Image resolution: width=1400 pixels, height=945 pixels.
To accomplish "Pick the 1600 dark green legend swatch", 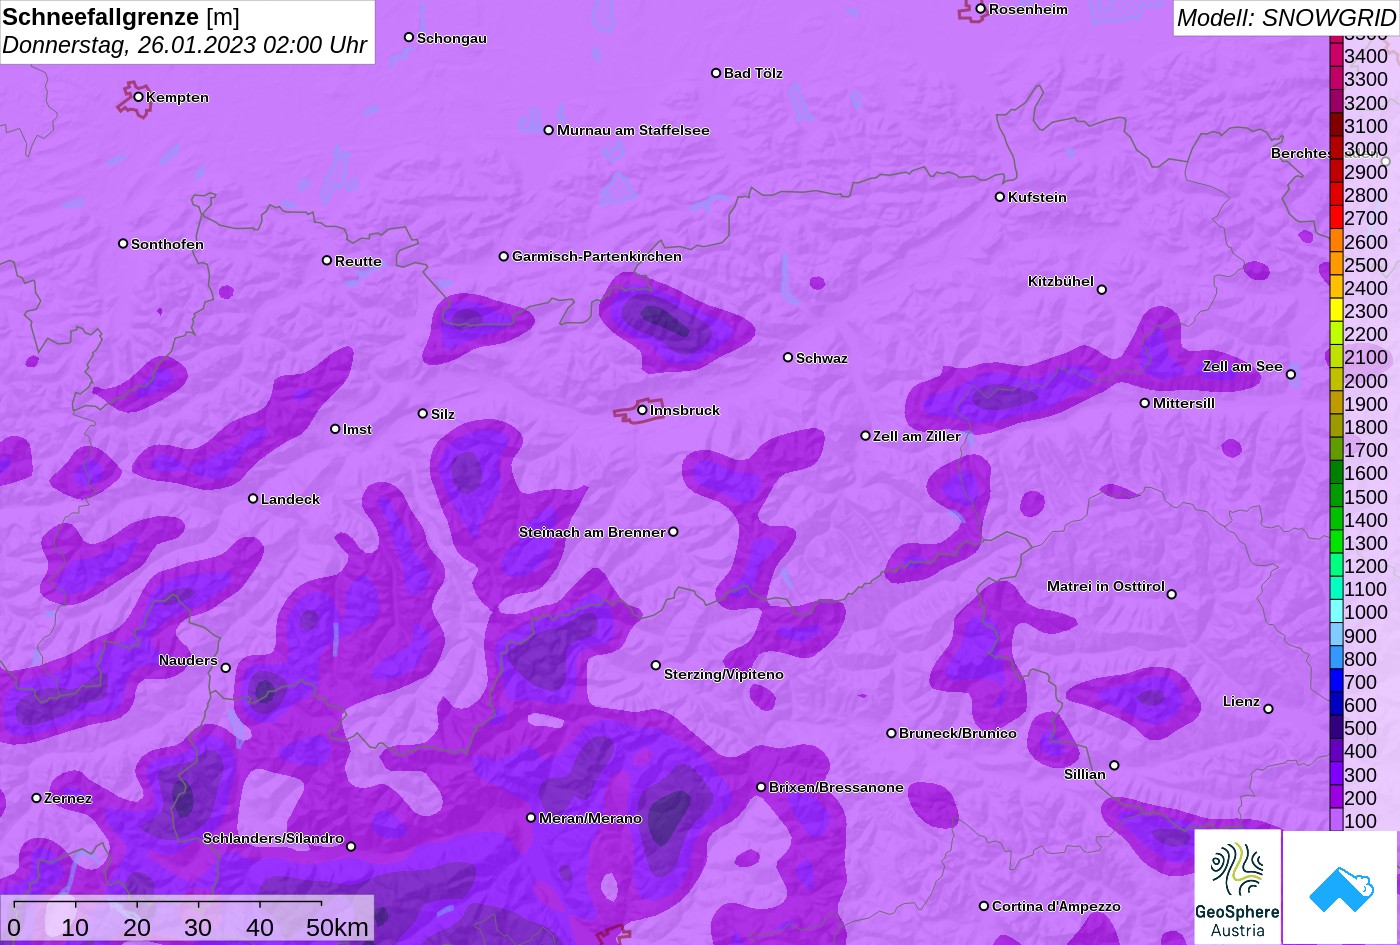I will [1336, 472].
